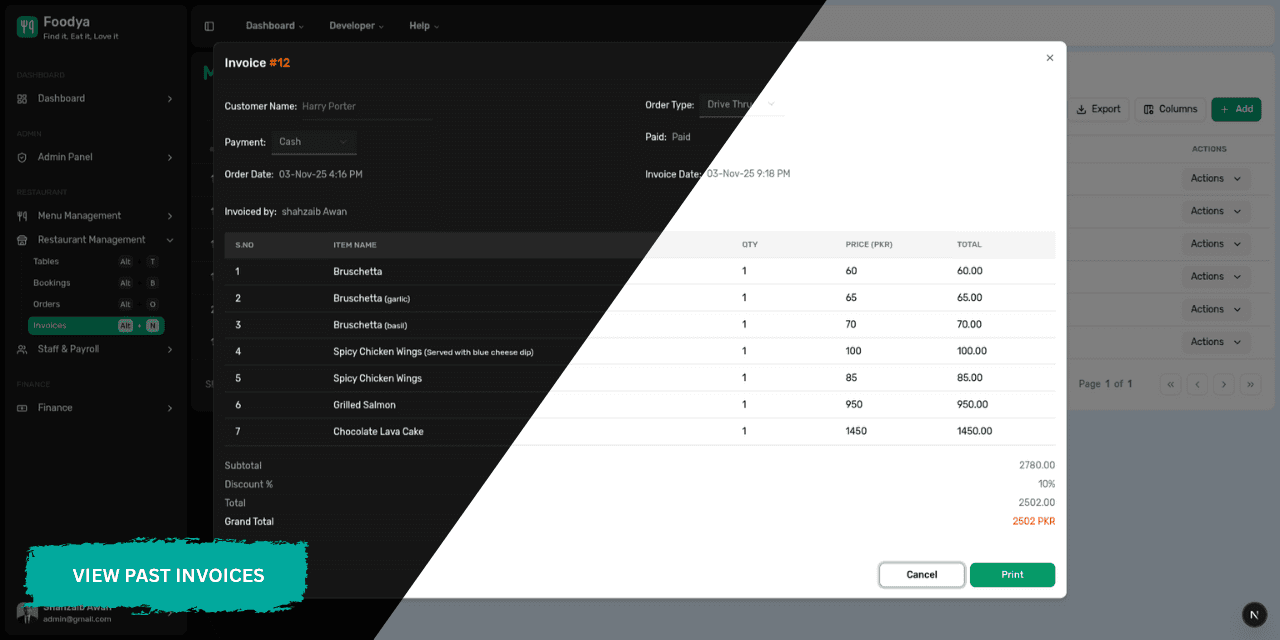This screenshot has height=640, width=1280.
Task: Click the green Add button
Action: point(1236,109)
